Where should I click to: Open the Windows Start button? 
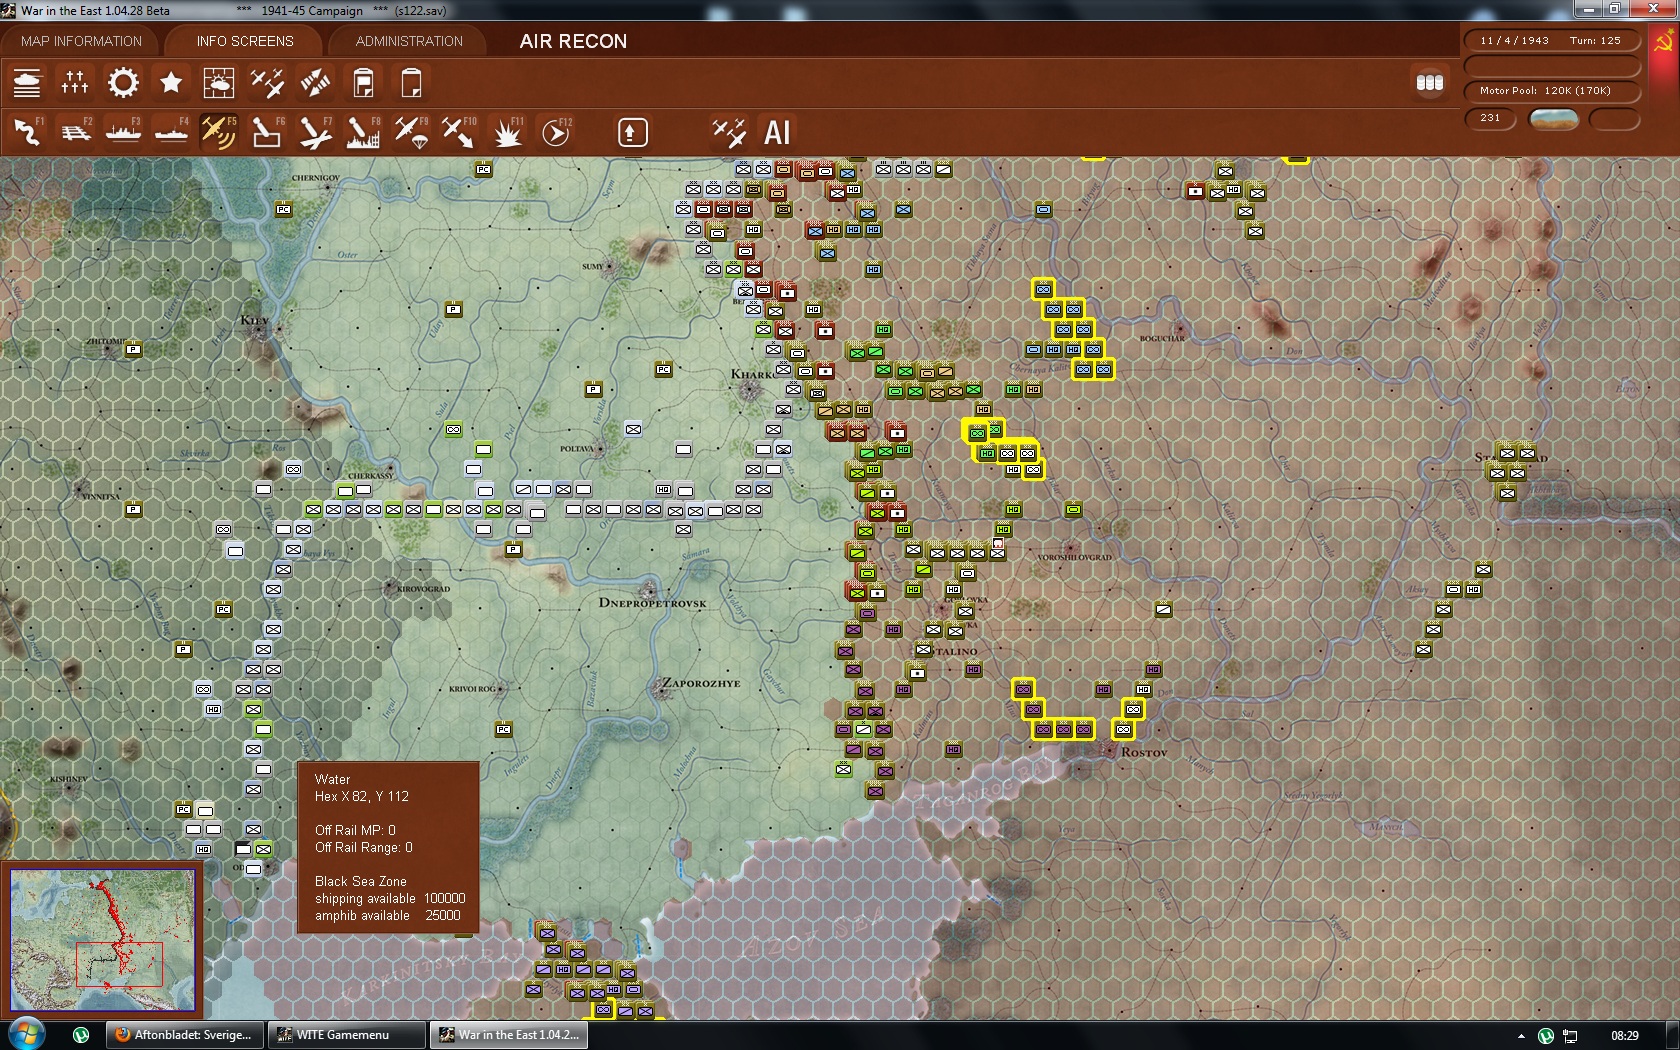[x=26, y=1034]
